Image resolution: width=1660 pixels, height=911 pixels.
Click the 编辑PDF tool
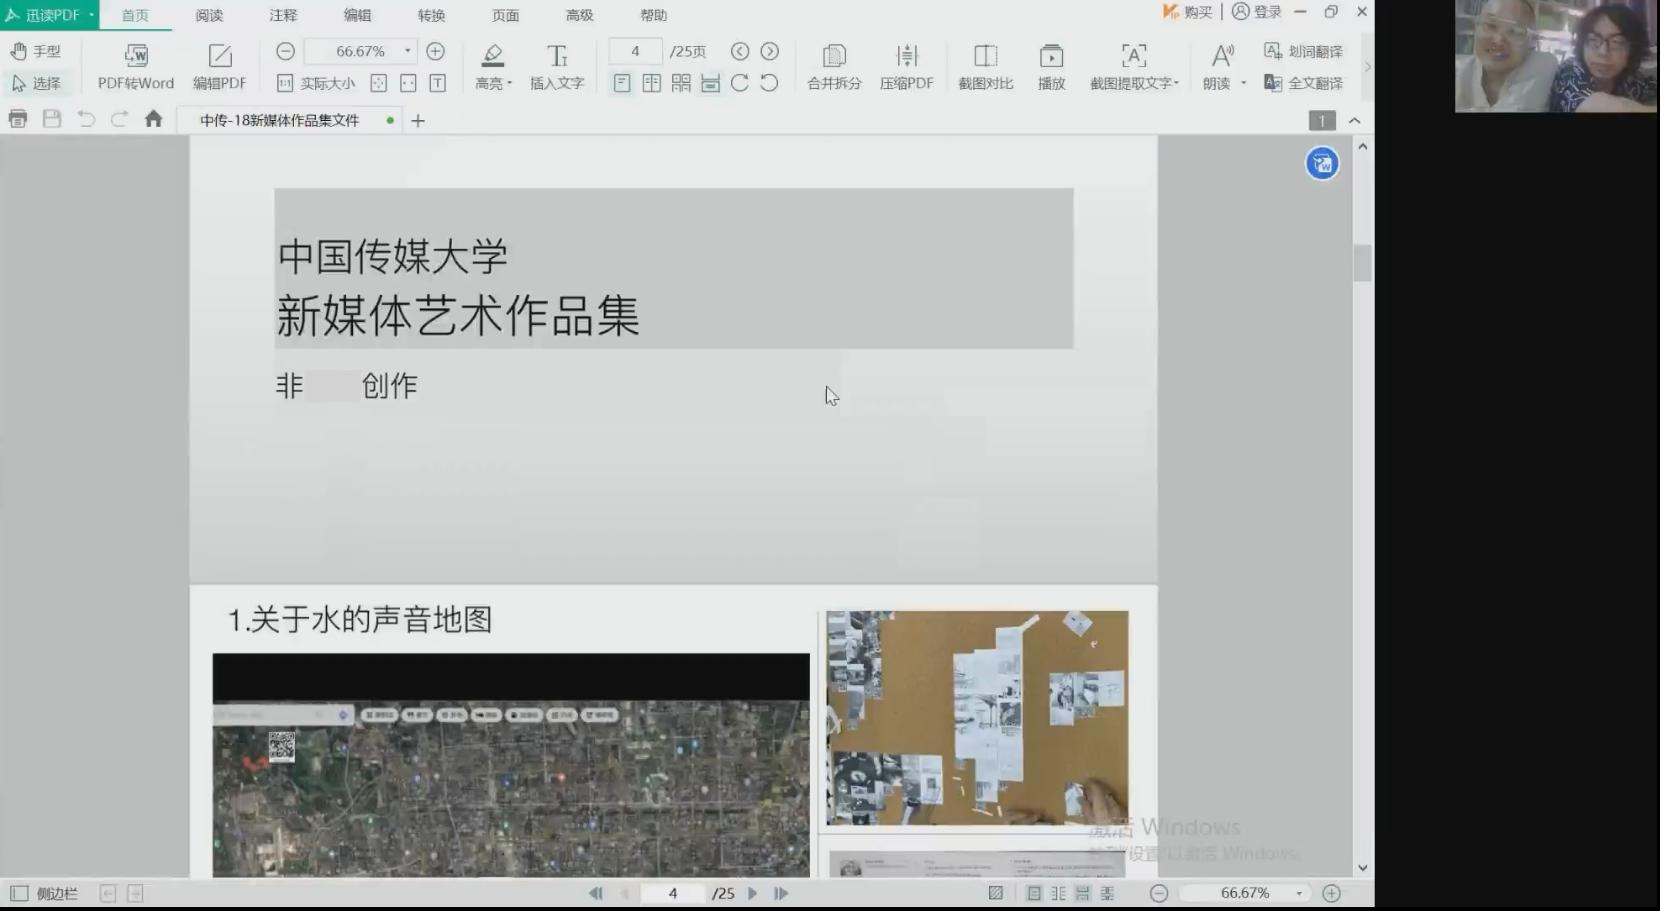[x=218, y=65]
